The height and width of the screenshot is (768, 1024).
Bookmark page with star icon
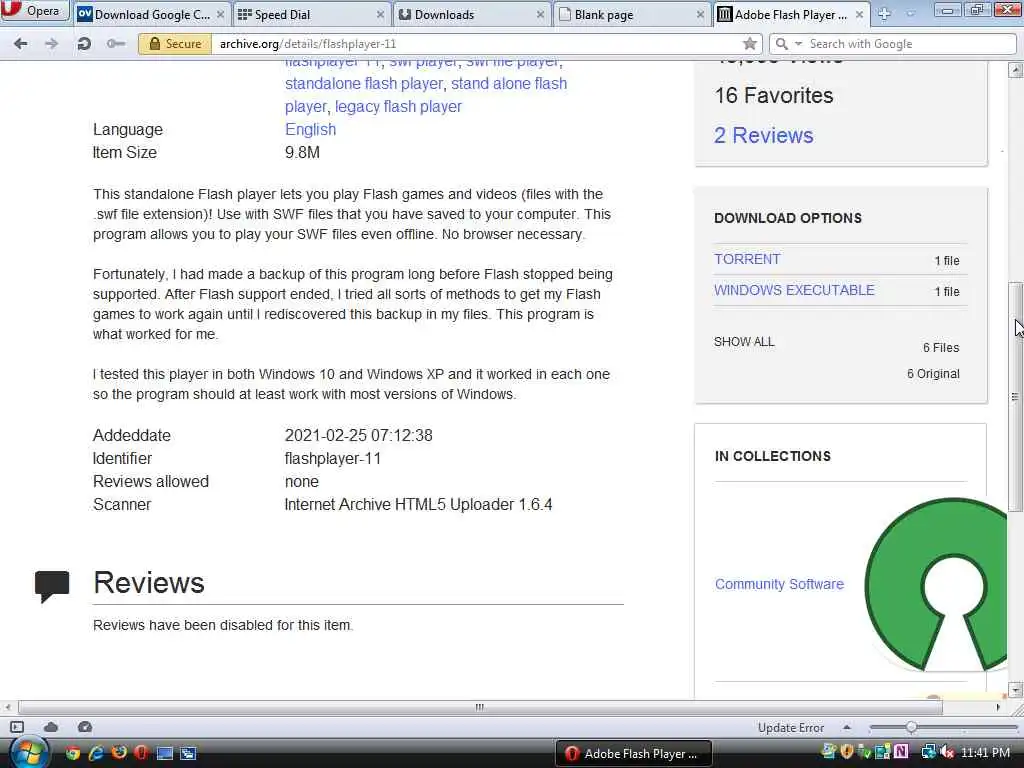coord(750,44)
